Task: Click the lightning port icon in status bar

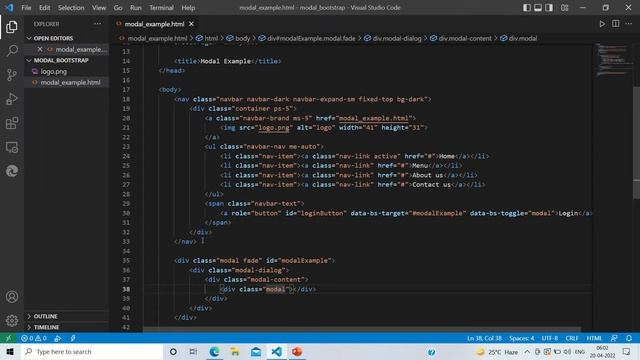Action: coord(73,338)
